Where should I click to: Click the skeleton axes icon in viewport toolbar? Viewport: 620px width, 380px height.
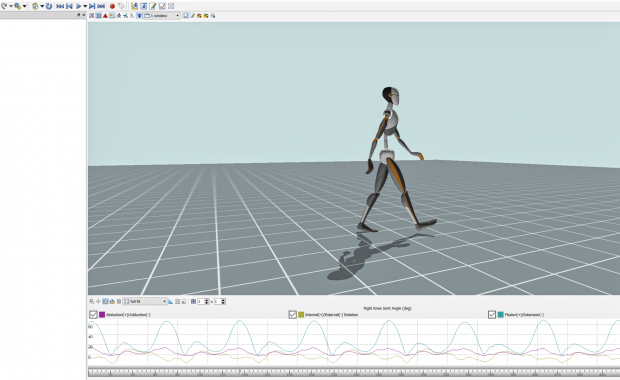[x=125, y=16]
